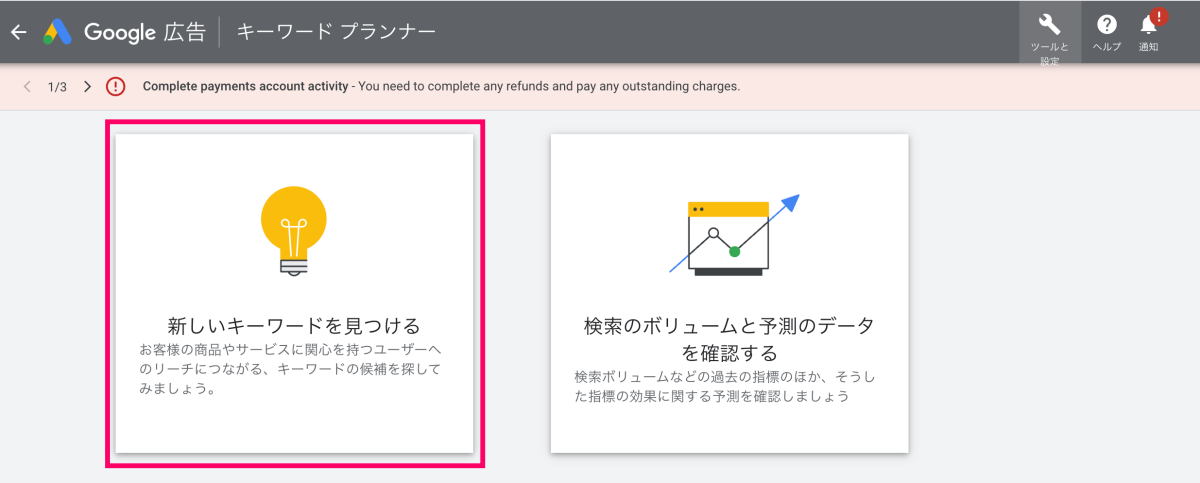Select the 新しいキーワードを見つける card title
The image size is (1200, 483).
click(x=293, y=326)
